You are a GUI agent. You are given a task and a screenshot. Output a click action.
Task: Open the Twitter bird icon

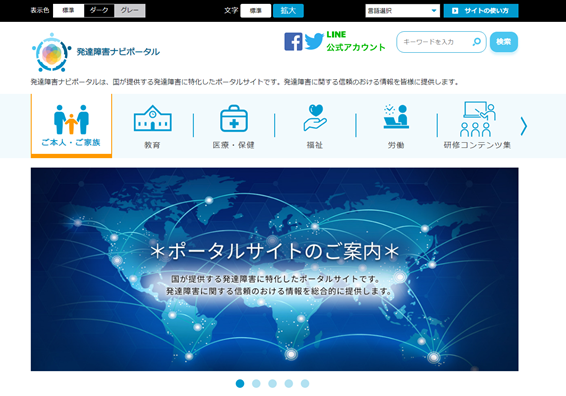[314, 41]
